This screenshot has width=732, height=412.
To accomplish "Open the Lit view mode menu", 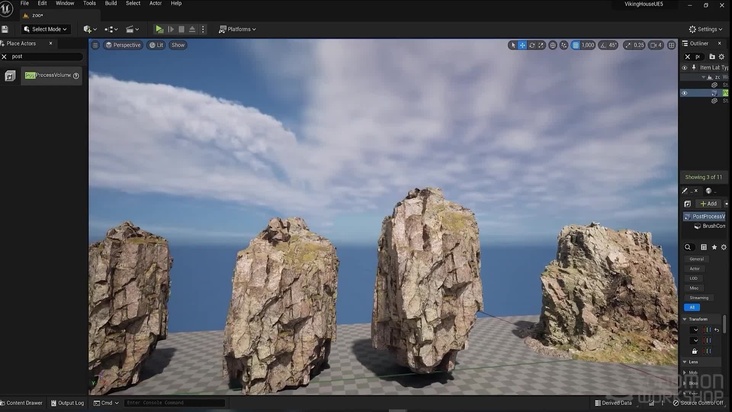I will click(x=156, y=45).
